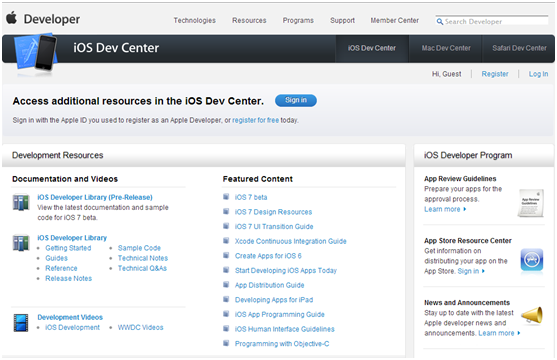557x360 pixels.
Task: Click the document icon beside iOS 7 Design Resources
Action: click(226, 211)
